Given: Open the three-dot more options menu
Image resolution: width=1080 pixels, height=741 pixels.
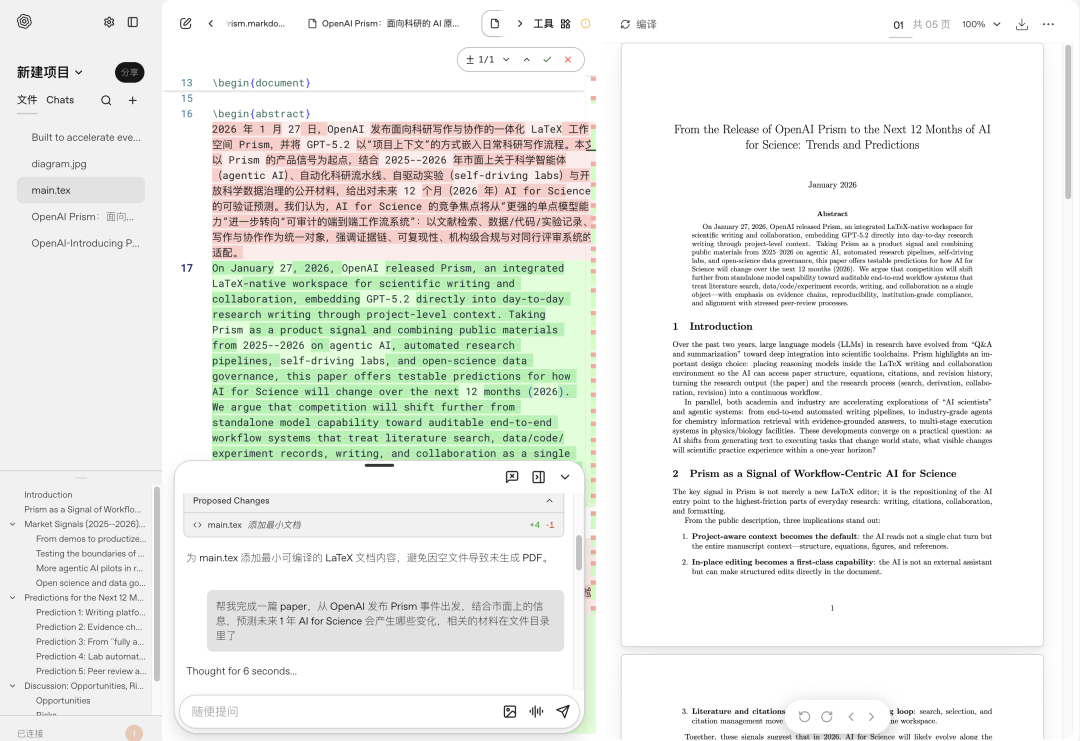Looking at the screenshot, I should pos(1048,24).
